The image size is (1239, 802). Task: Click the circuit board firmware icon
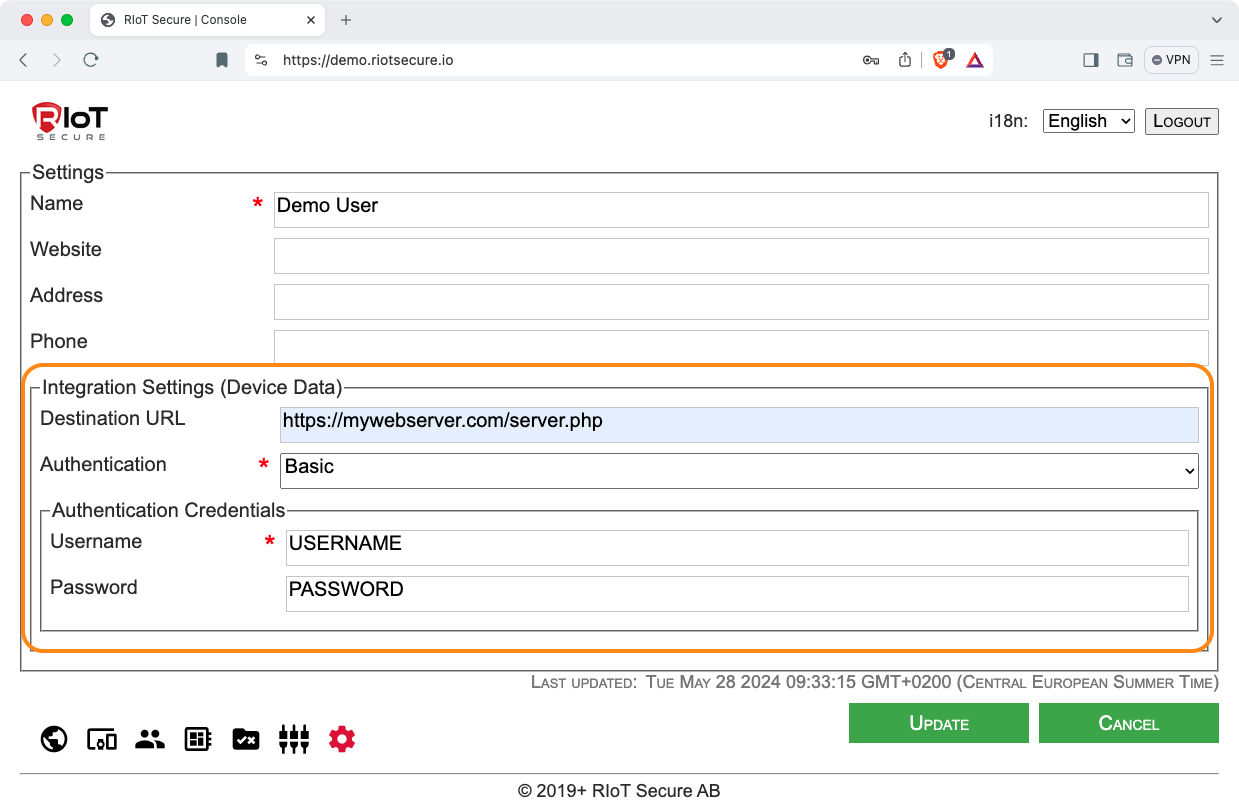pyautogui.click(x=198, y=739)
